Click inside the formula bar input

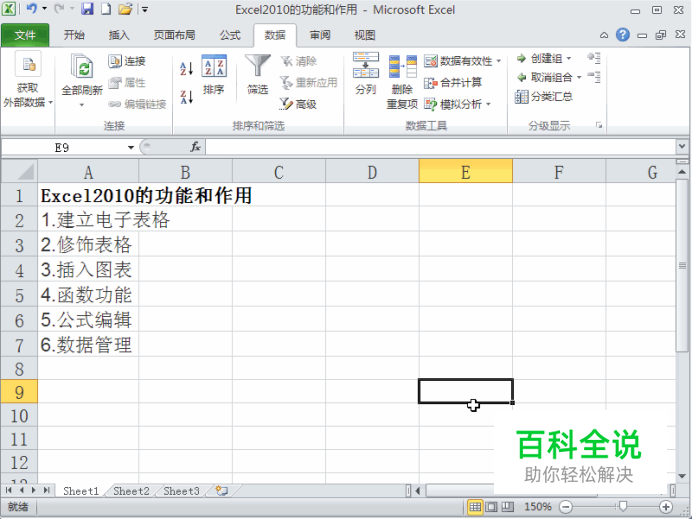(440, 147)
